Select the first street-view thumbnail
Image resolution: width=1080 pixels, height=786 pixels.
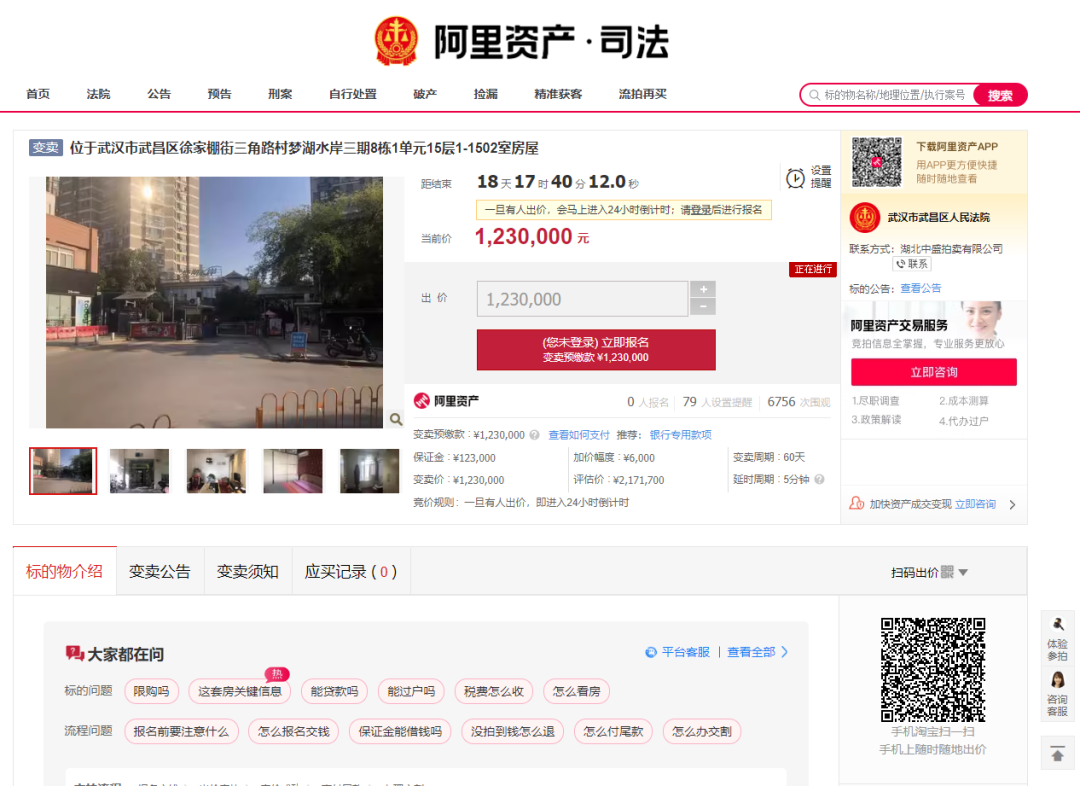(63, 471)
